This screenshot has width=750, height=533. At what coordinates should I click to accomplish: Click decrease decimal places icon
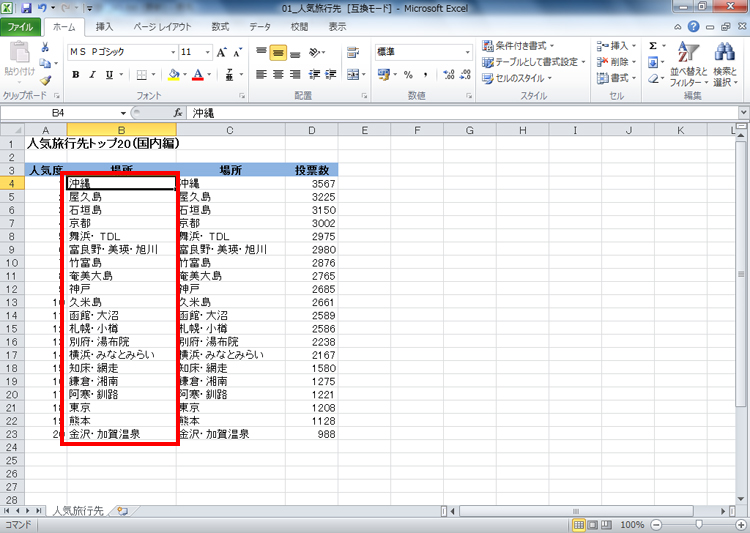click(x=465, y=75)
